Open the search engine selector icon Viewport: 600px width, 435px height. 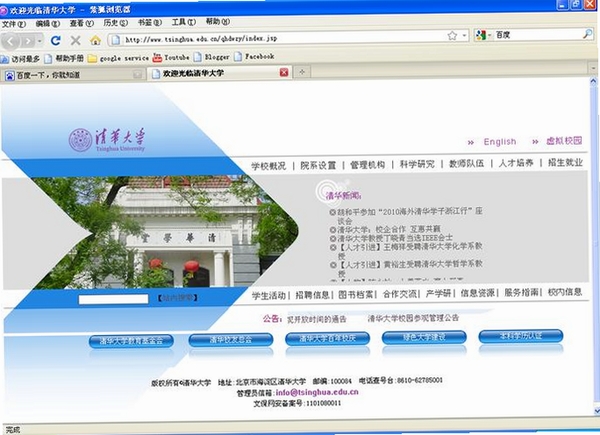[x=480, y=35]
